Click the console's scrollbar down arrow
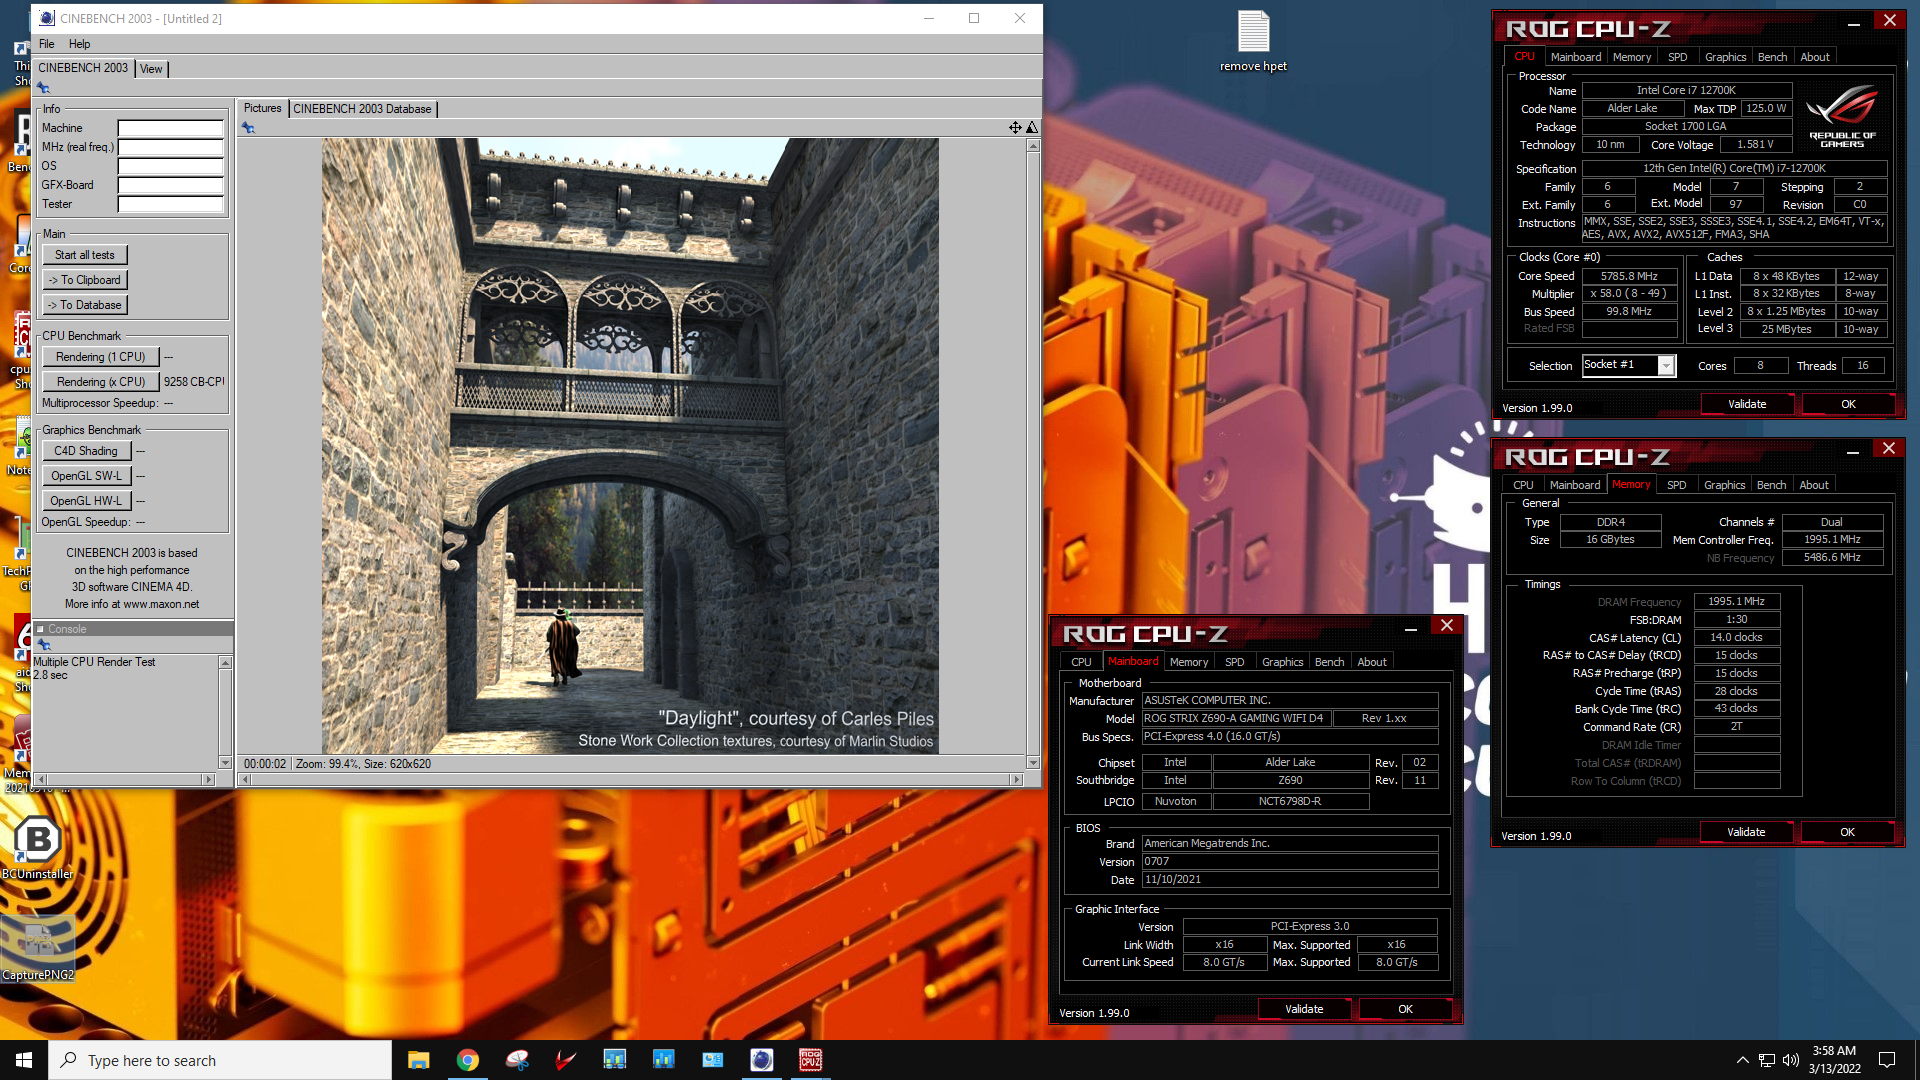Viewport: 1920px width, 1080px height. (225, 762)
